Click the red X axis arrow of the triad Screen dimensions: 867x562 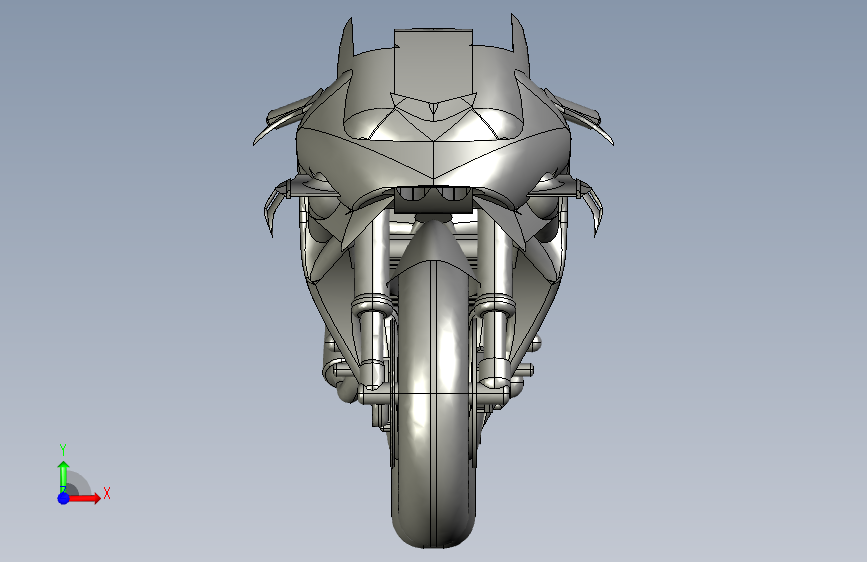tap(84, 498)
